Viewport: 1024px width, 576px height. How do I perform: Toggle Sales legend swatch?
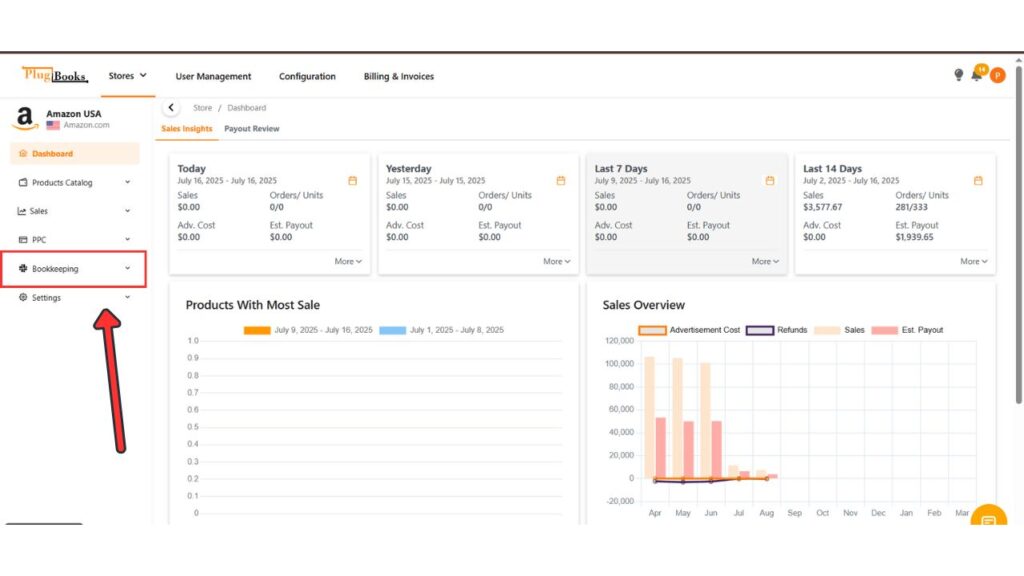pyautogui.click(x=827, y=330)
